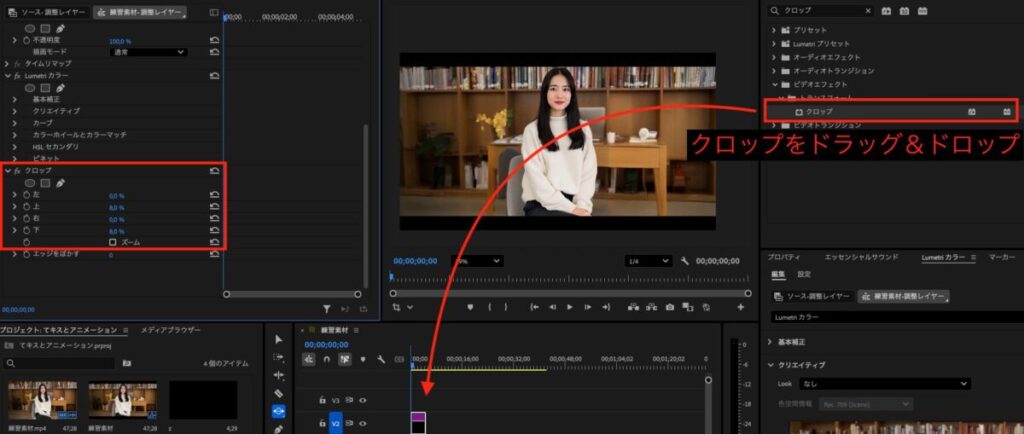This screenshot has height=434, width=1024.
Task: Click filter funnel icon in Effect Controls
Action: click(x=326, y=310)
